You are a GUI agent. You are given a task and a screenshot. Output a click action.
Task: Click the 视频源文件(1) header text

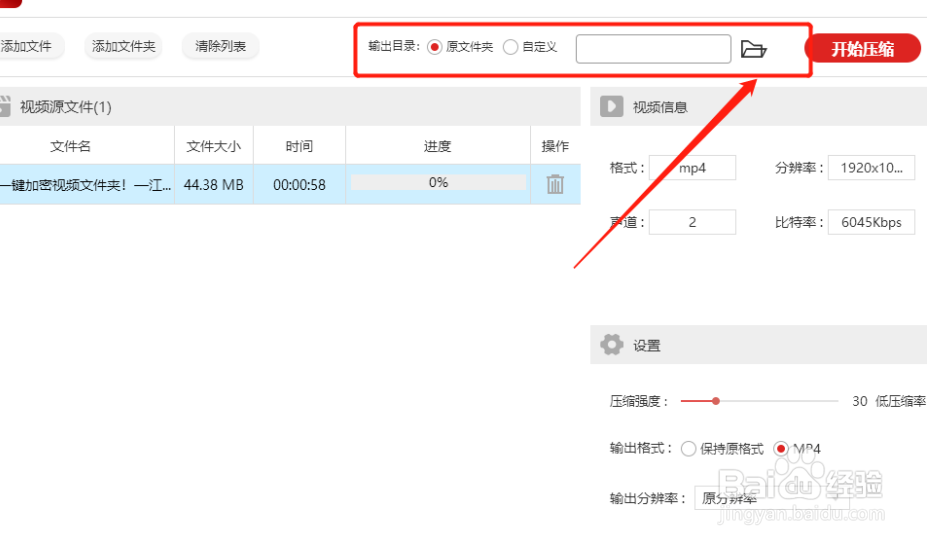[66, 107]
